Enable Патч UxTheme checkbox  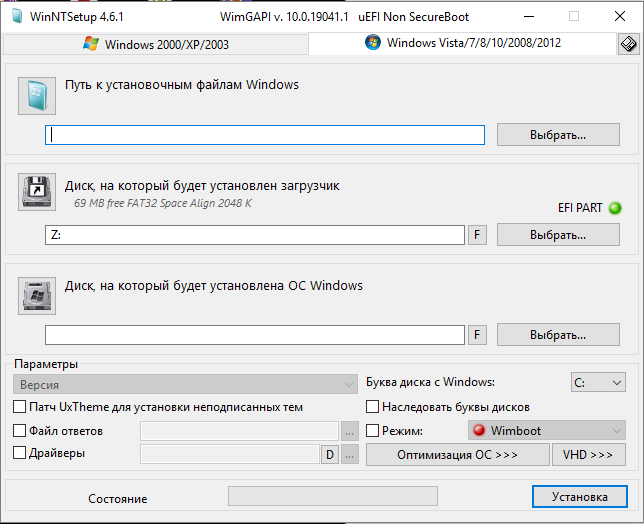pos(20,407)
